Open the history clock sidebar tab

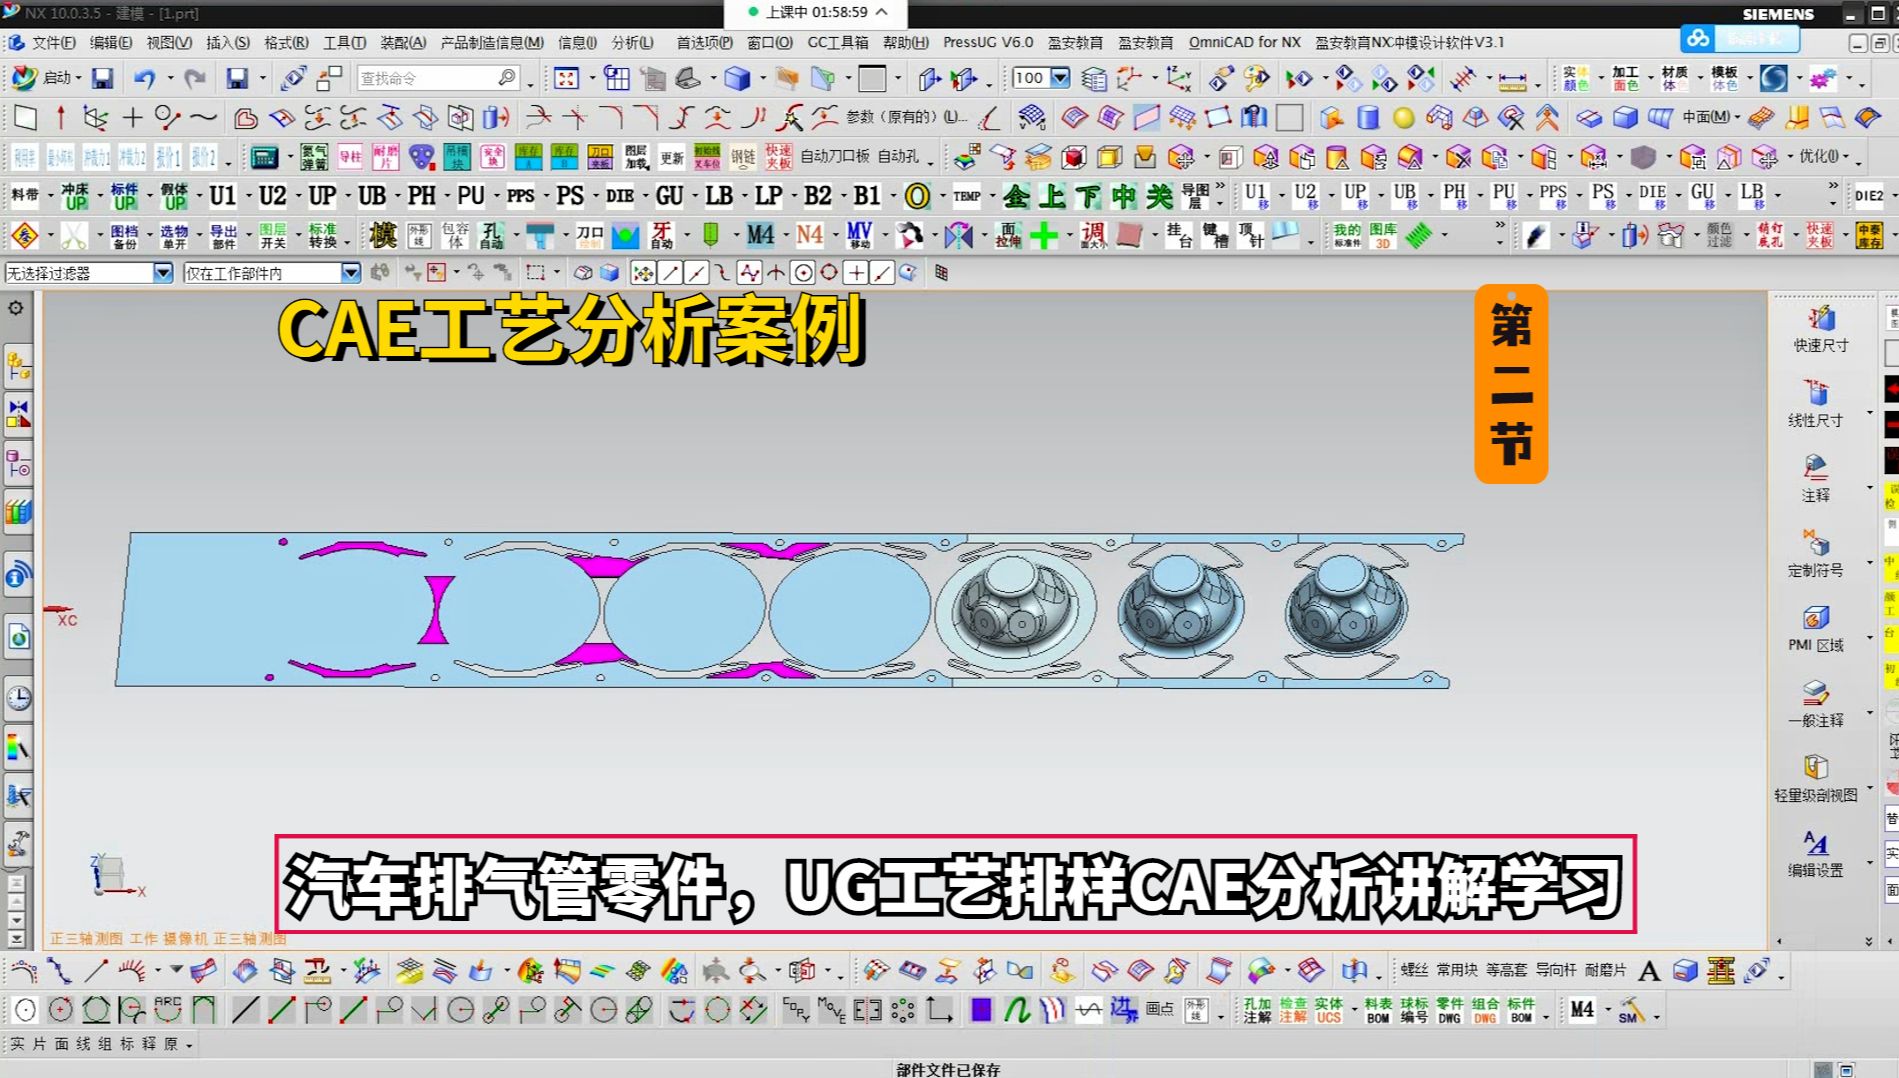[18, 697]
